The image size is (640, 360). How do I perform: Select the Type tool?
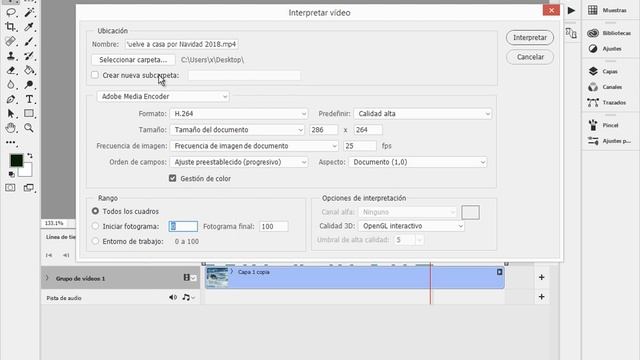(29, 99)
